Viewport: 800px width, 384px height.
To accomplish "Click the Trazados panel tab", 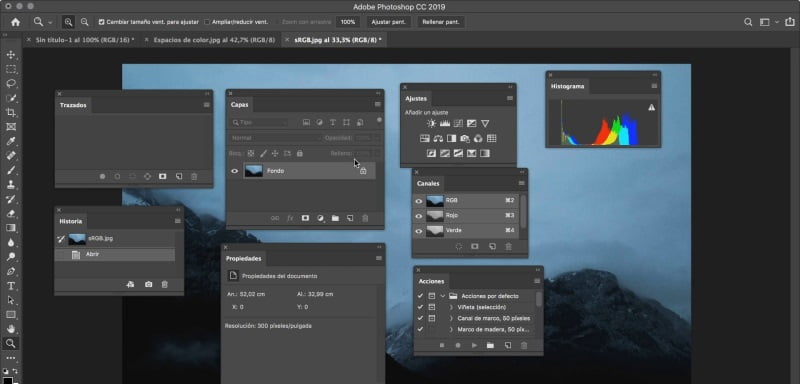I will (73, 105).
